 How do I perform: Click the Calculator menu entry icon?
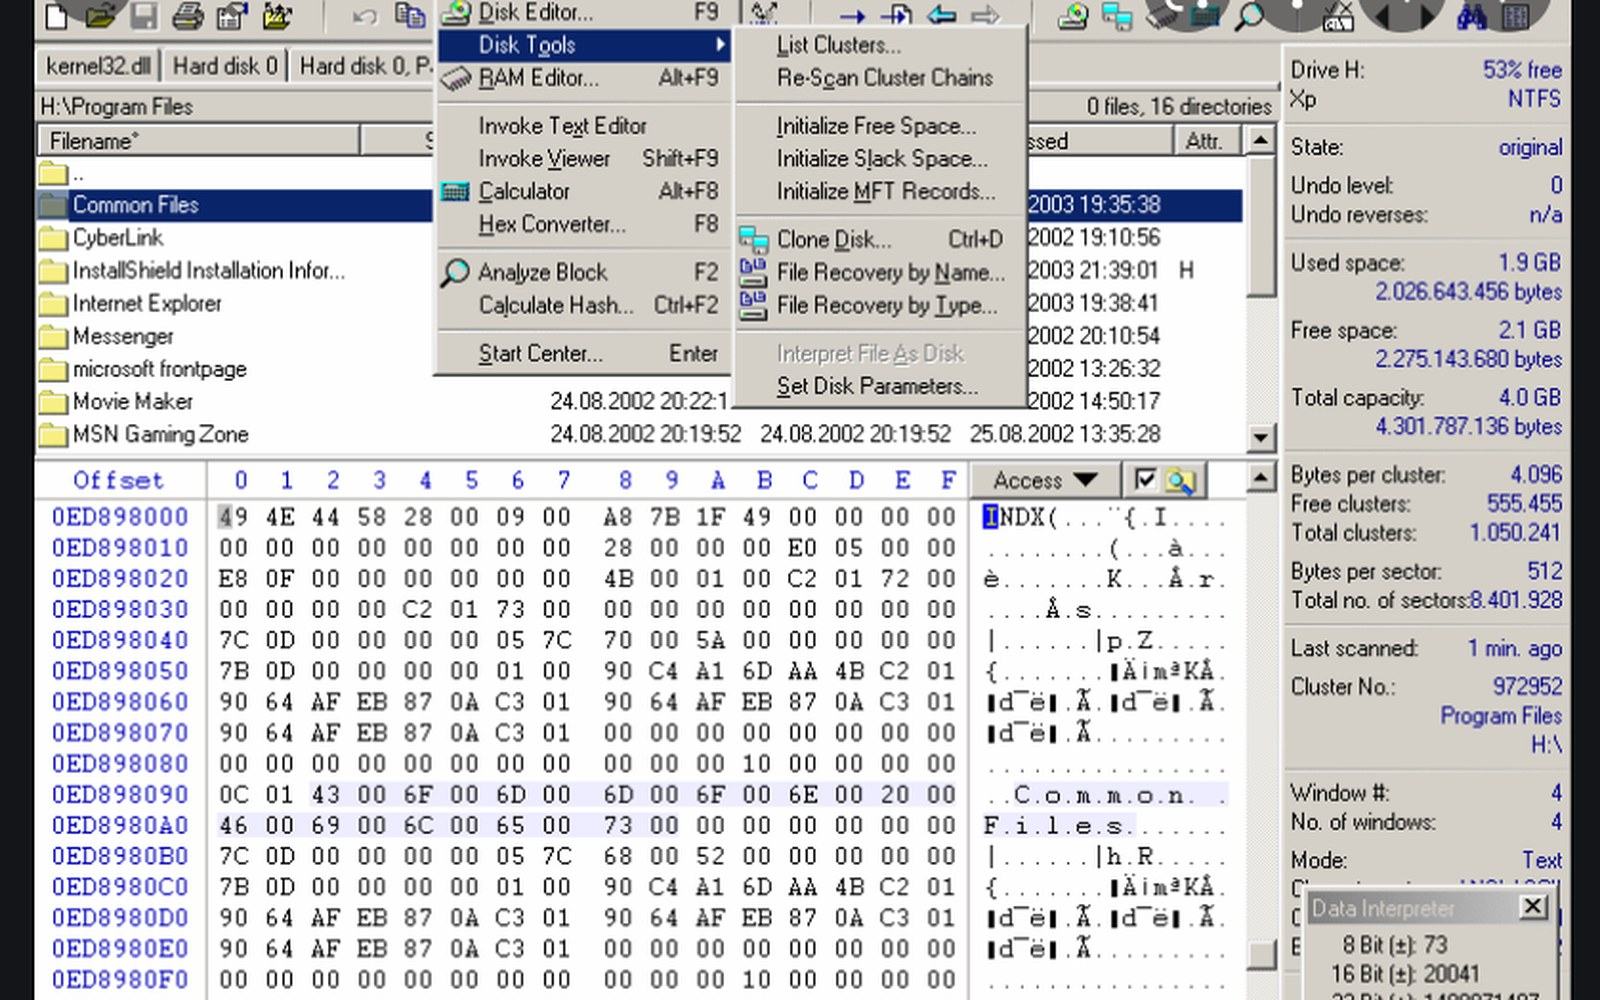coord(455,191)
